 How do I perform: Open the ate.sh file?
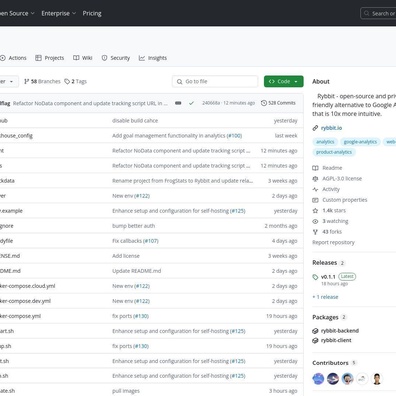point(8,391)
